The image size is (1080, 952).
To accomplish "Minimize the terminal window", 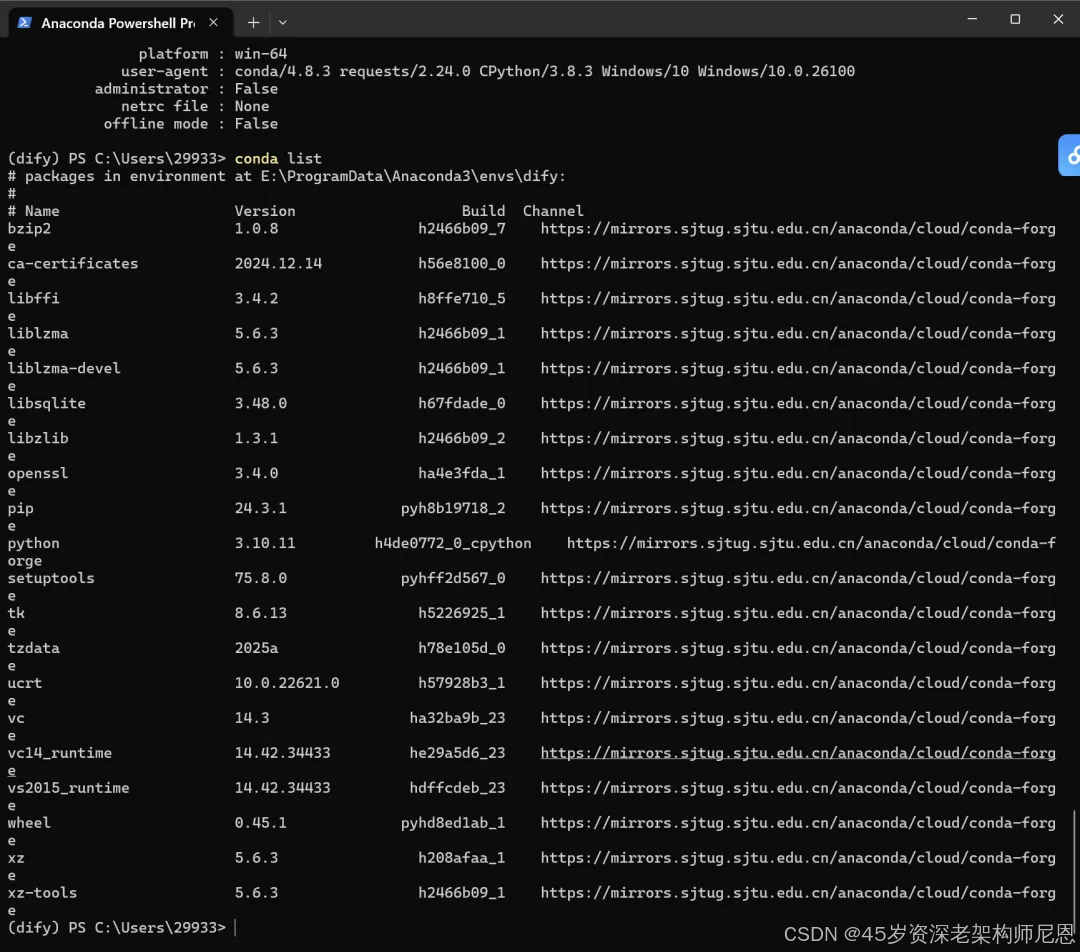I will [972, 19].
